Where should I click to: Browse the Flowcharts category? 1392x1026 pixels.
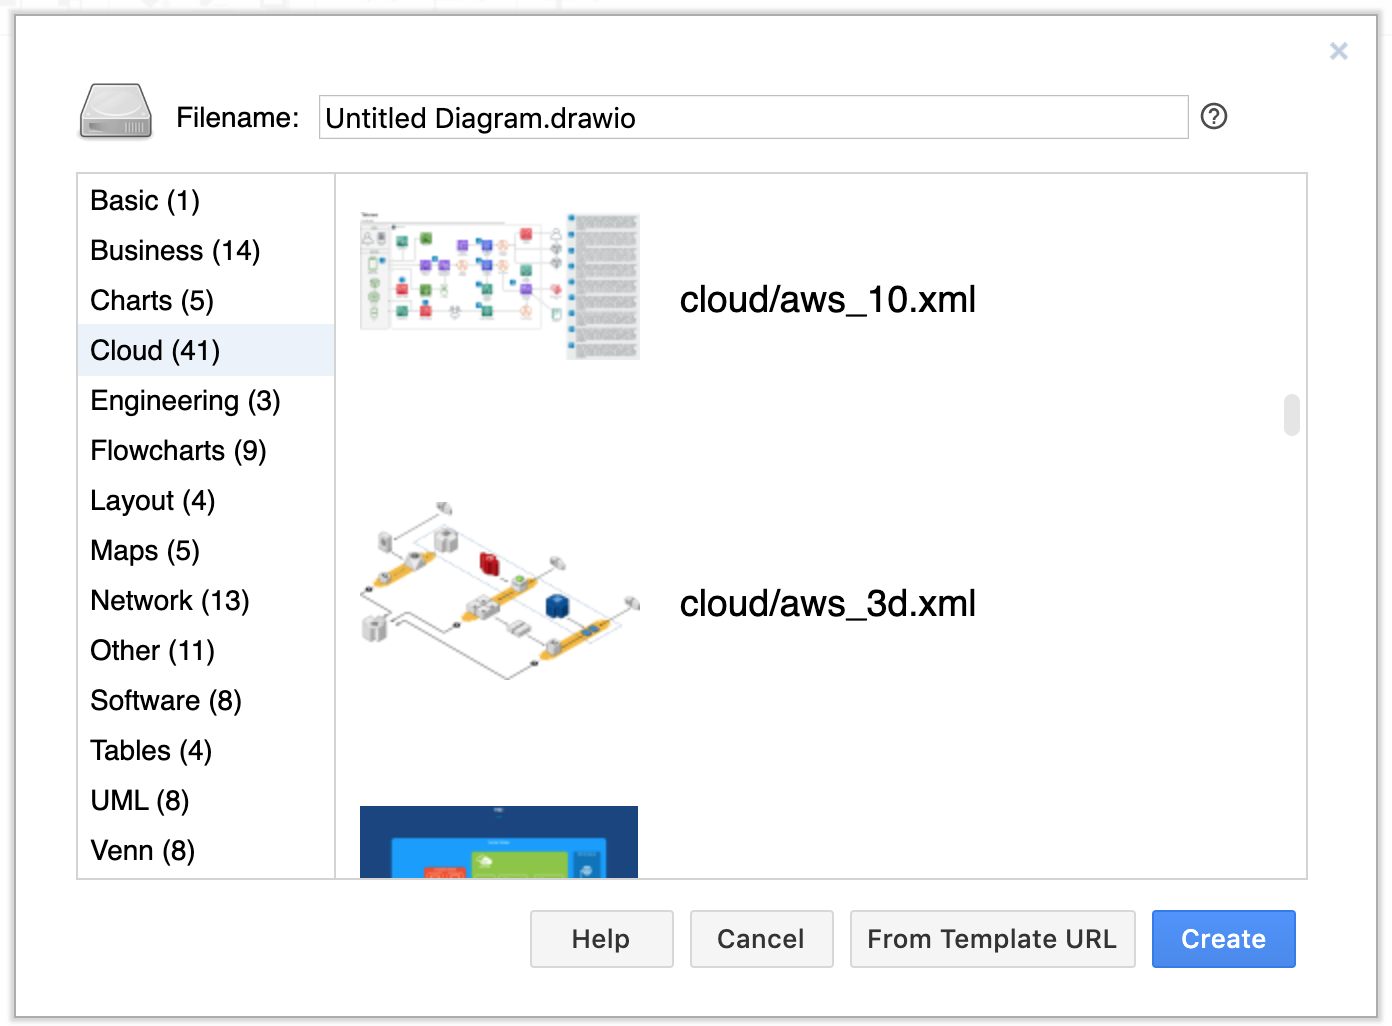click(178, 450)
